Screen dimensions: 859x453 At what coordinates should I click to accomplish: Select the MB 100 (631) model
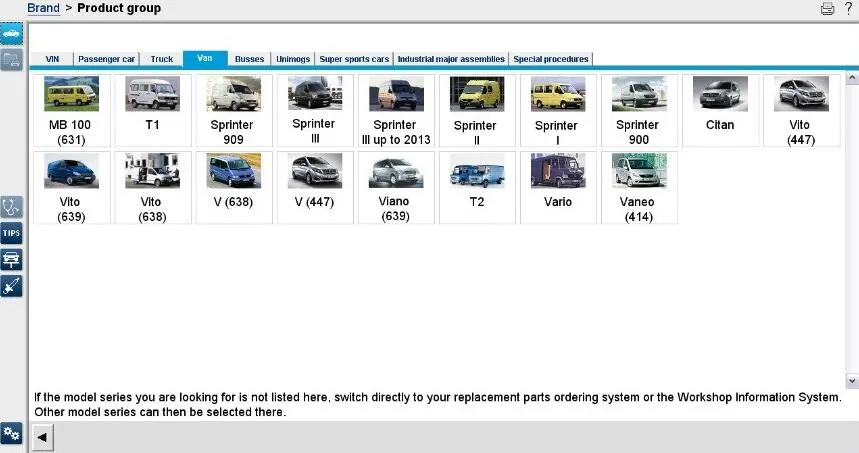click(x=71, y=111)
